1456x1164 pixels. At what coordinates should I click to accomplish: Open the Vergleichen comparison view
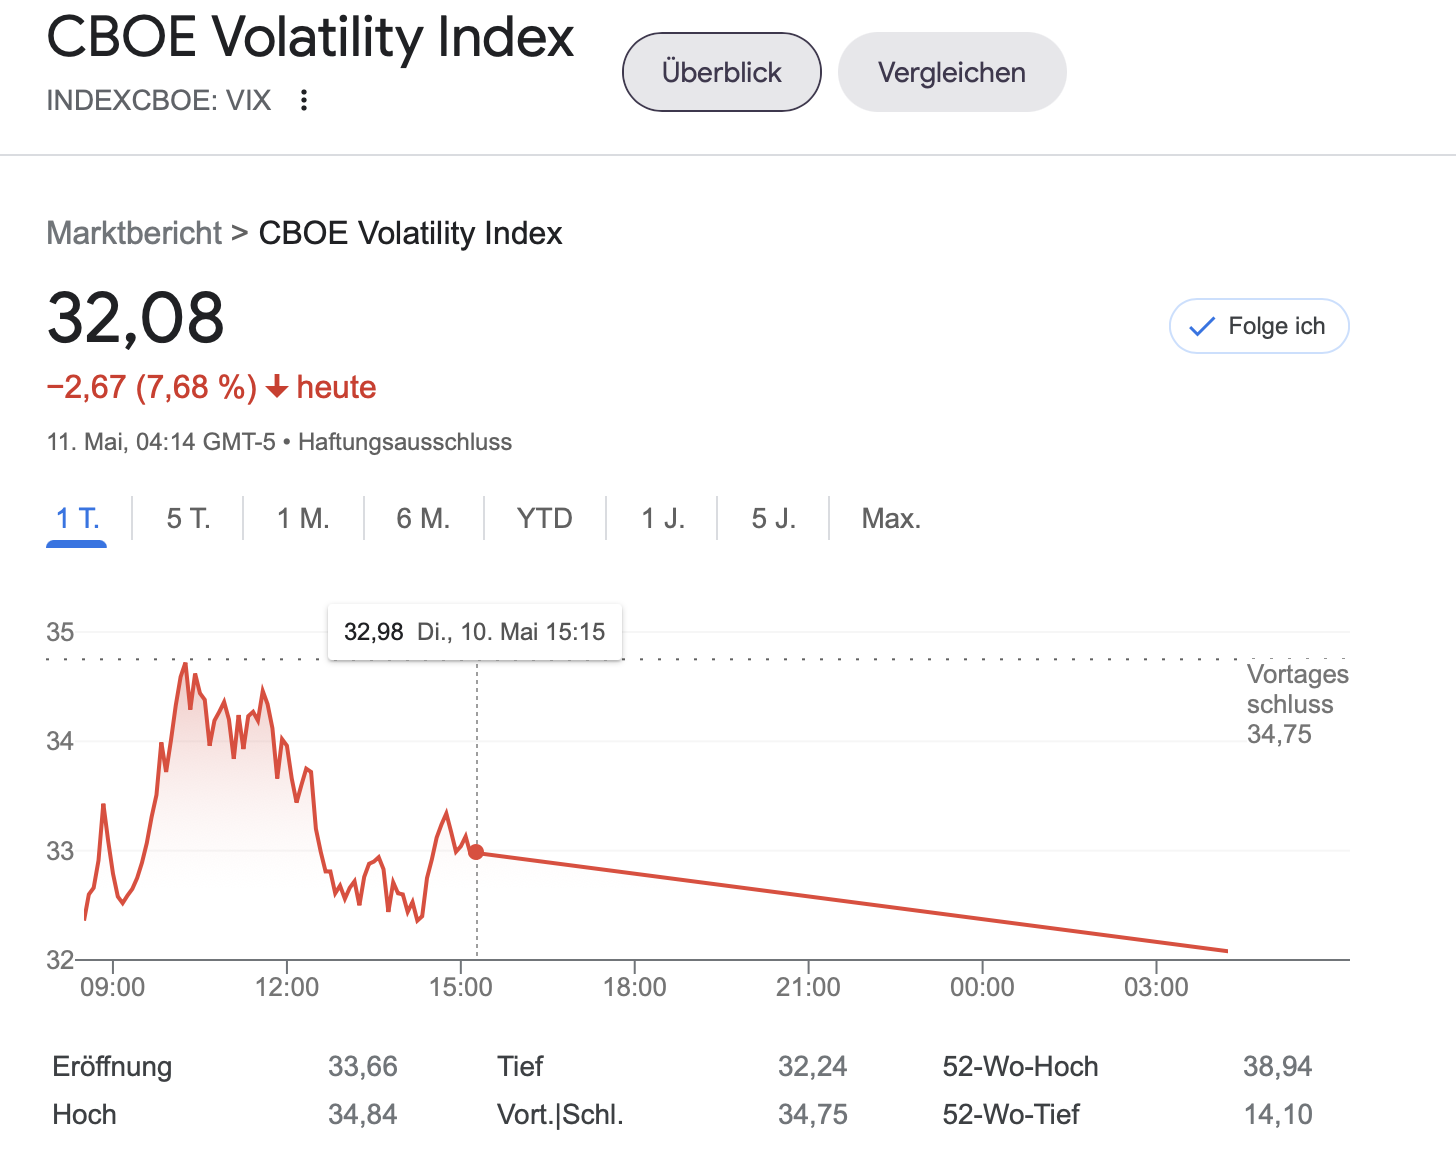pos(951,72)
